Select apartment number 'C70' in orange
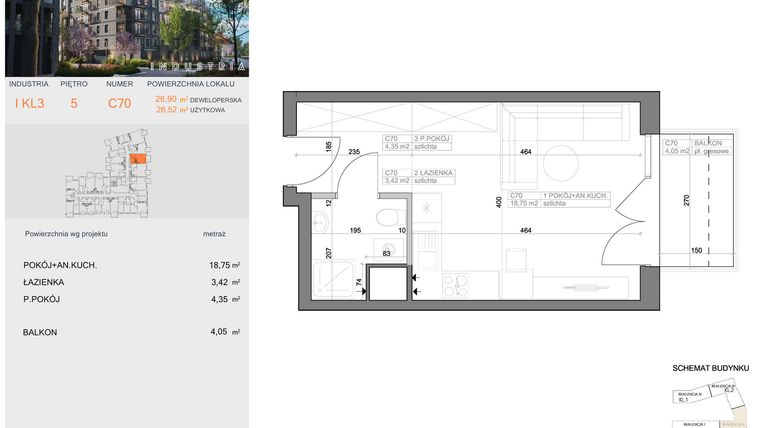This screenshot has width=760, height=428. pyautogui.click(x=119, y=103)
